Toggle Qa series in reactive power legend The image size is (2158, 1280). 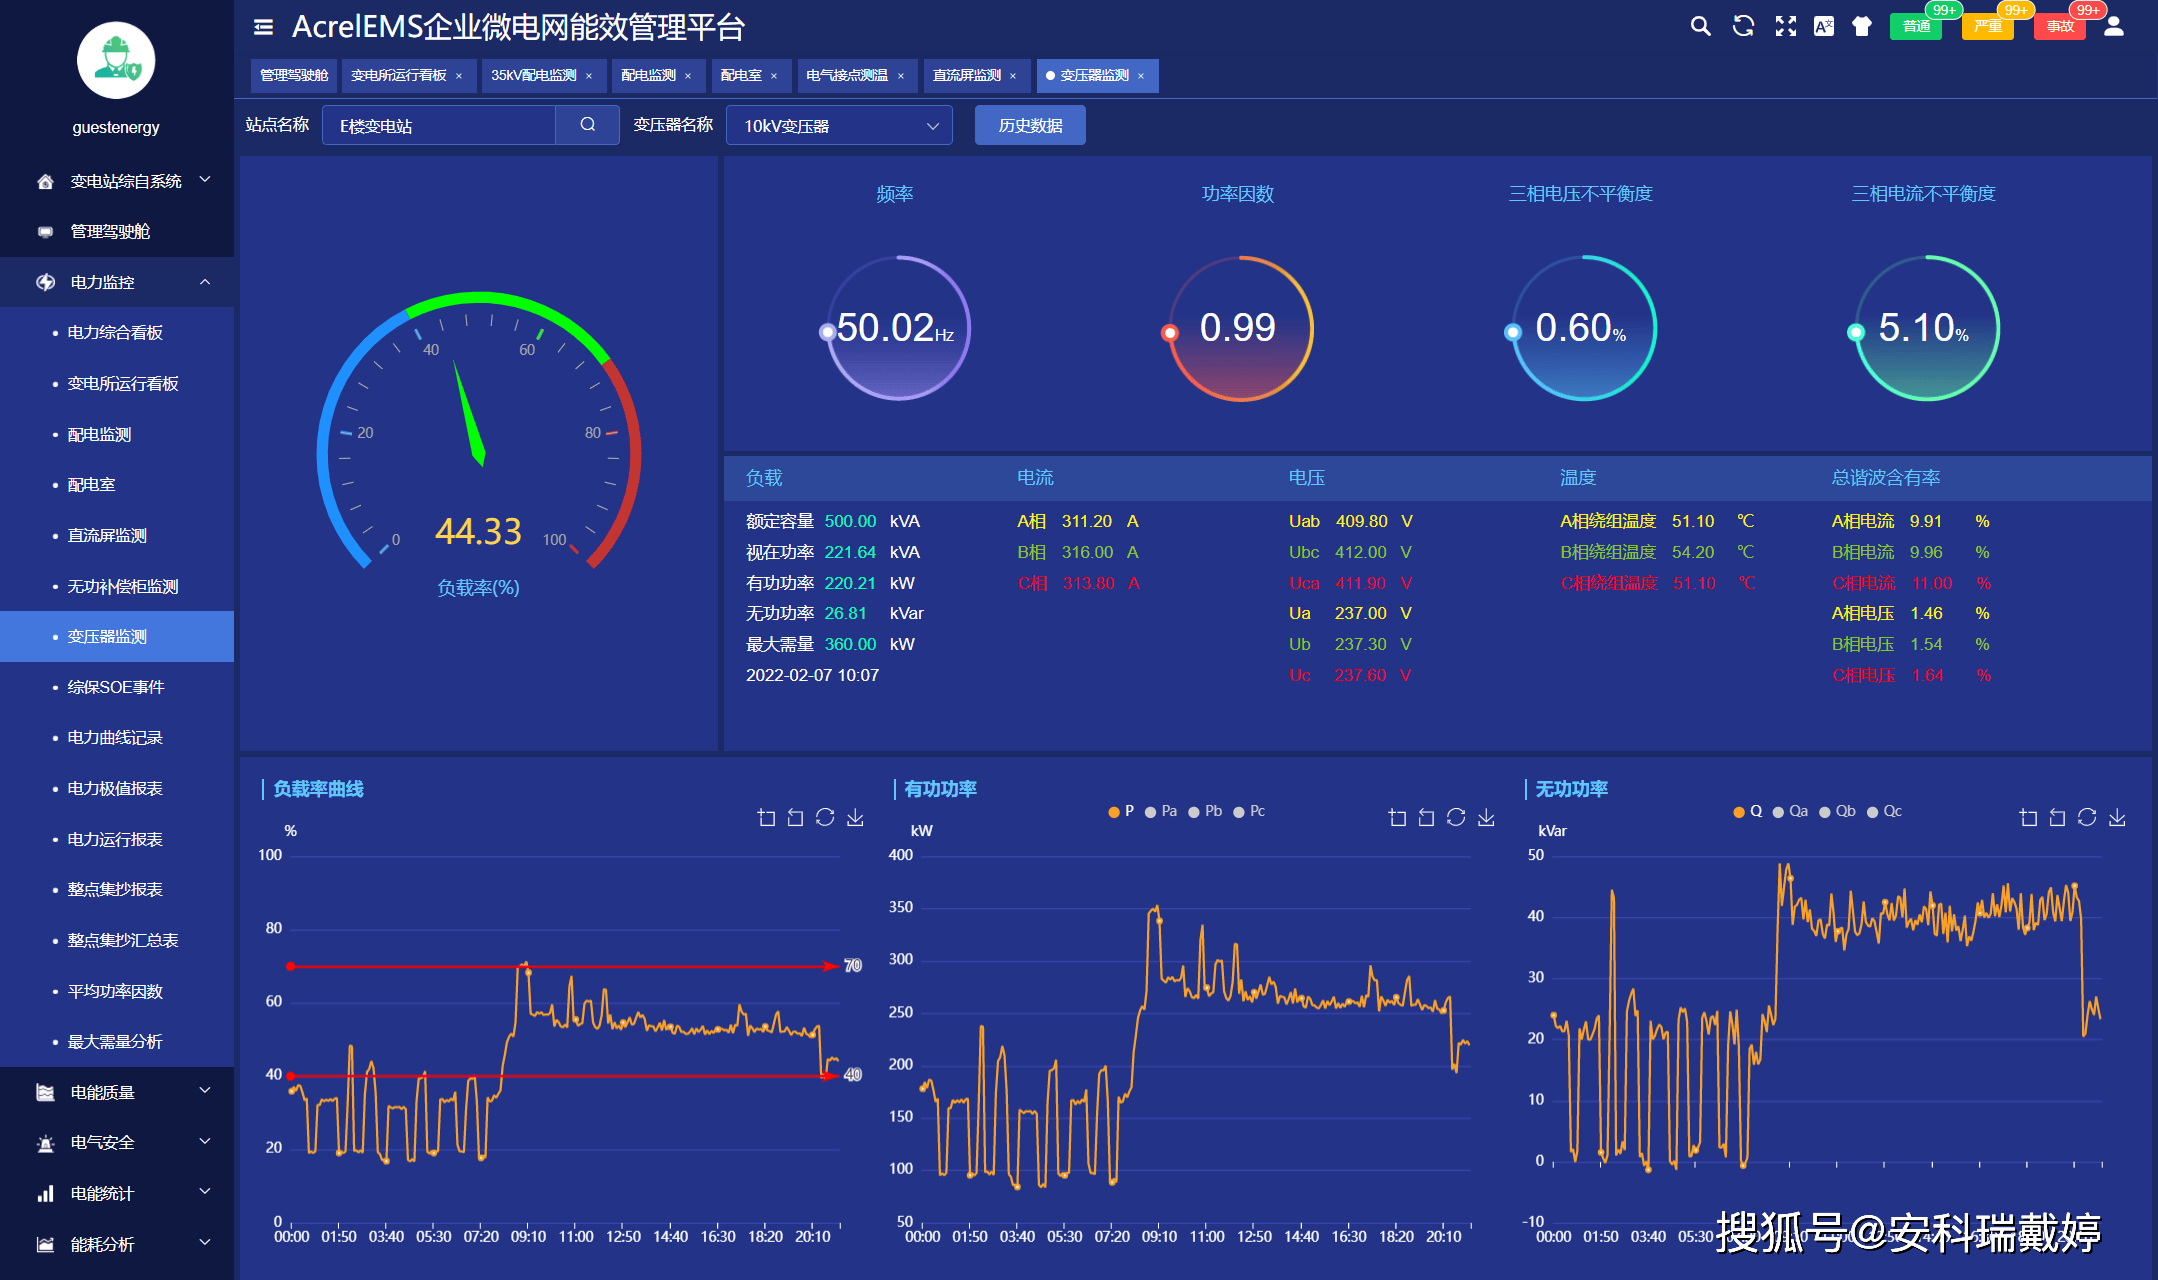tap(1790, 811)
